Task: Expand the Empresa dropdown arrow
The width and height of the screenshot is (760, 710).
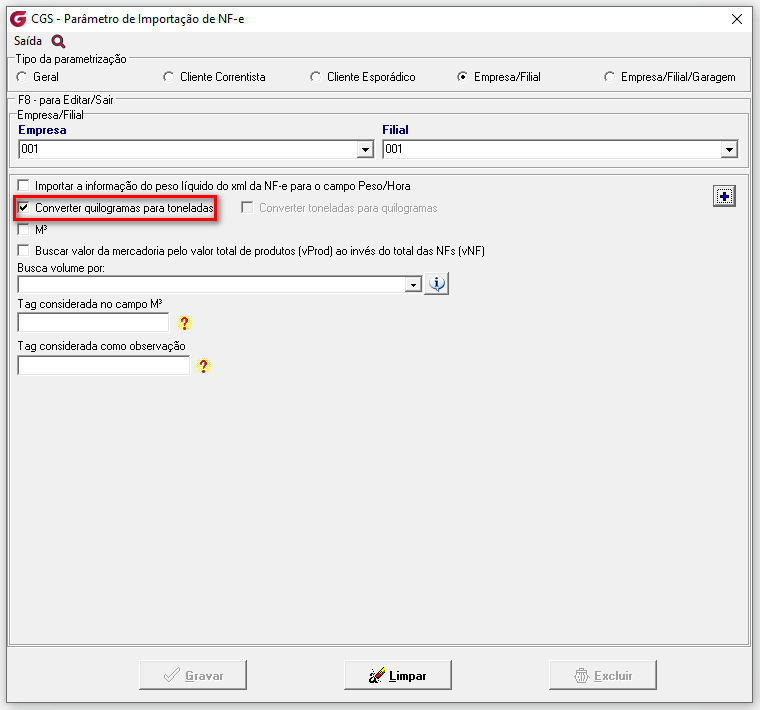Action: click(x=365, y=149)
